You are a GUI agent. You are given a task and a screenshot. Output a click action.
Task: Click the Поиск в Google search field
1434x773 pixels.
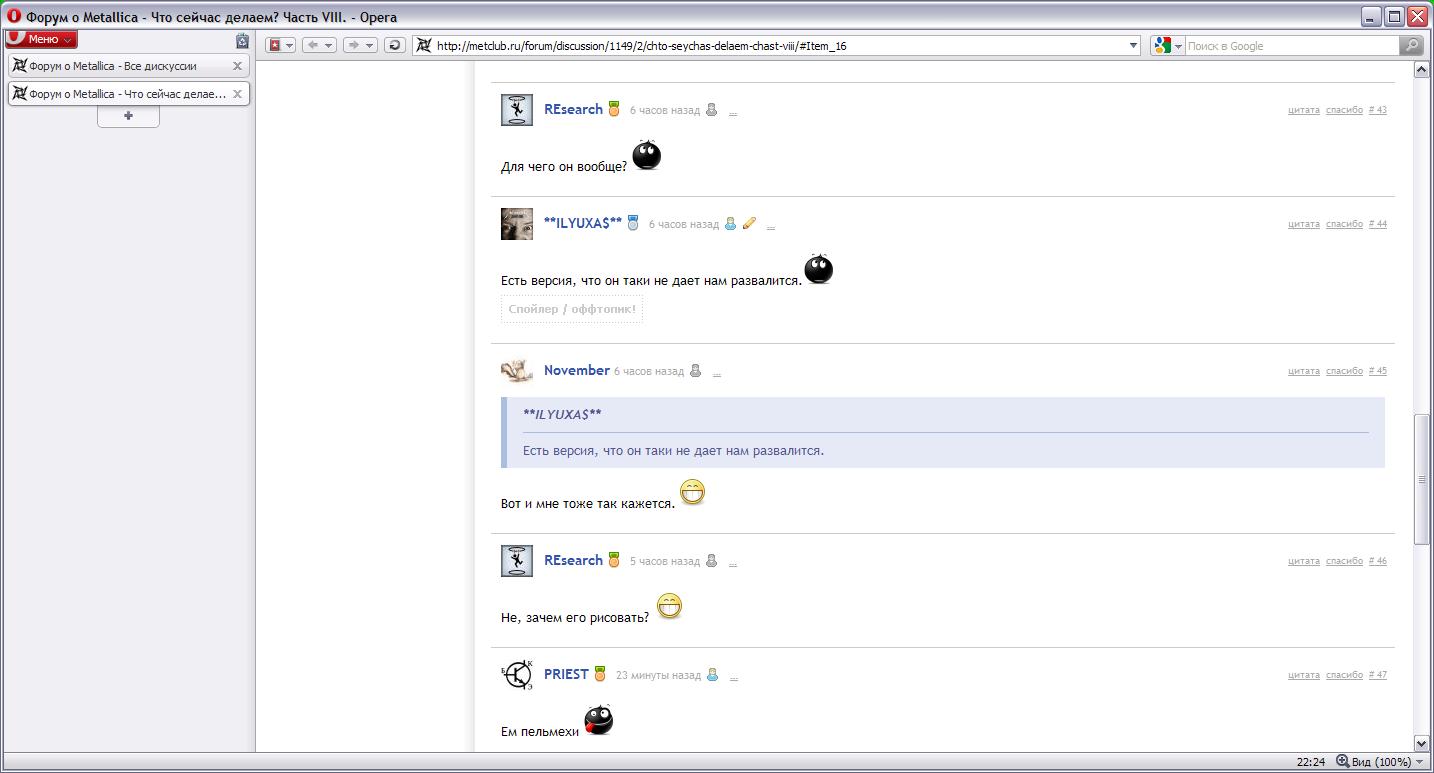point(1290,46)
